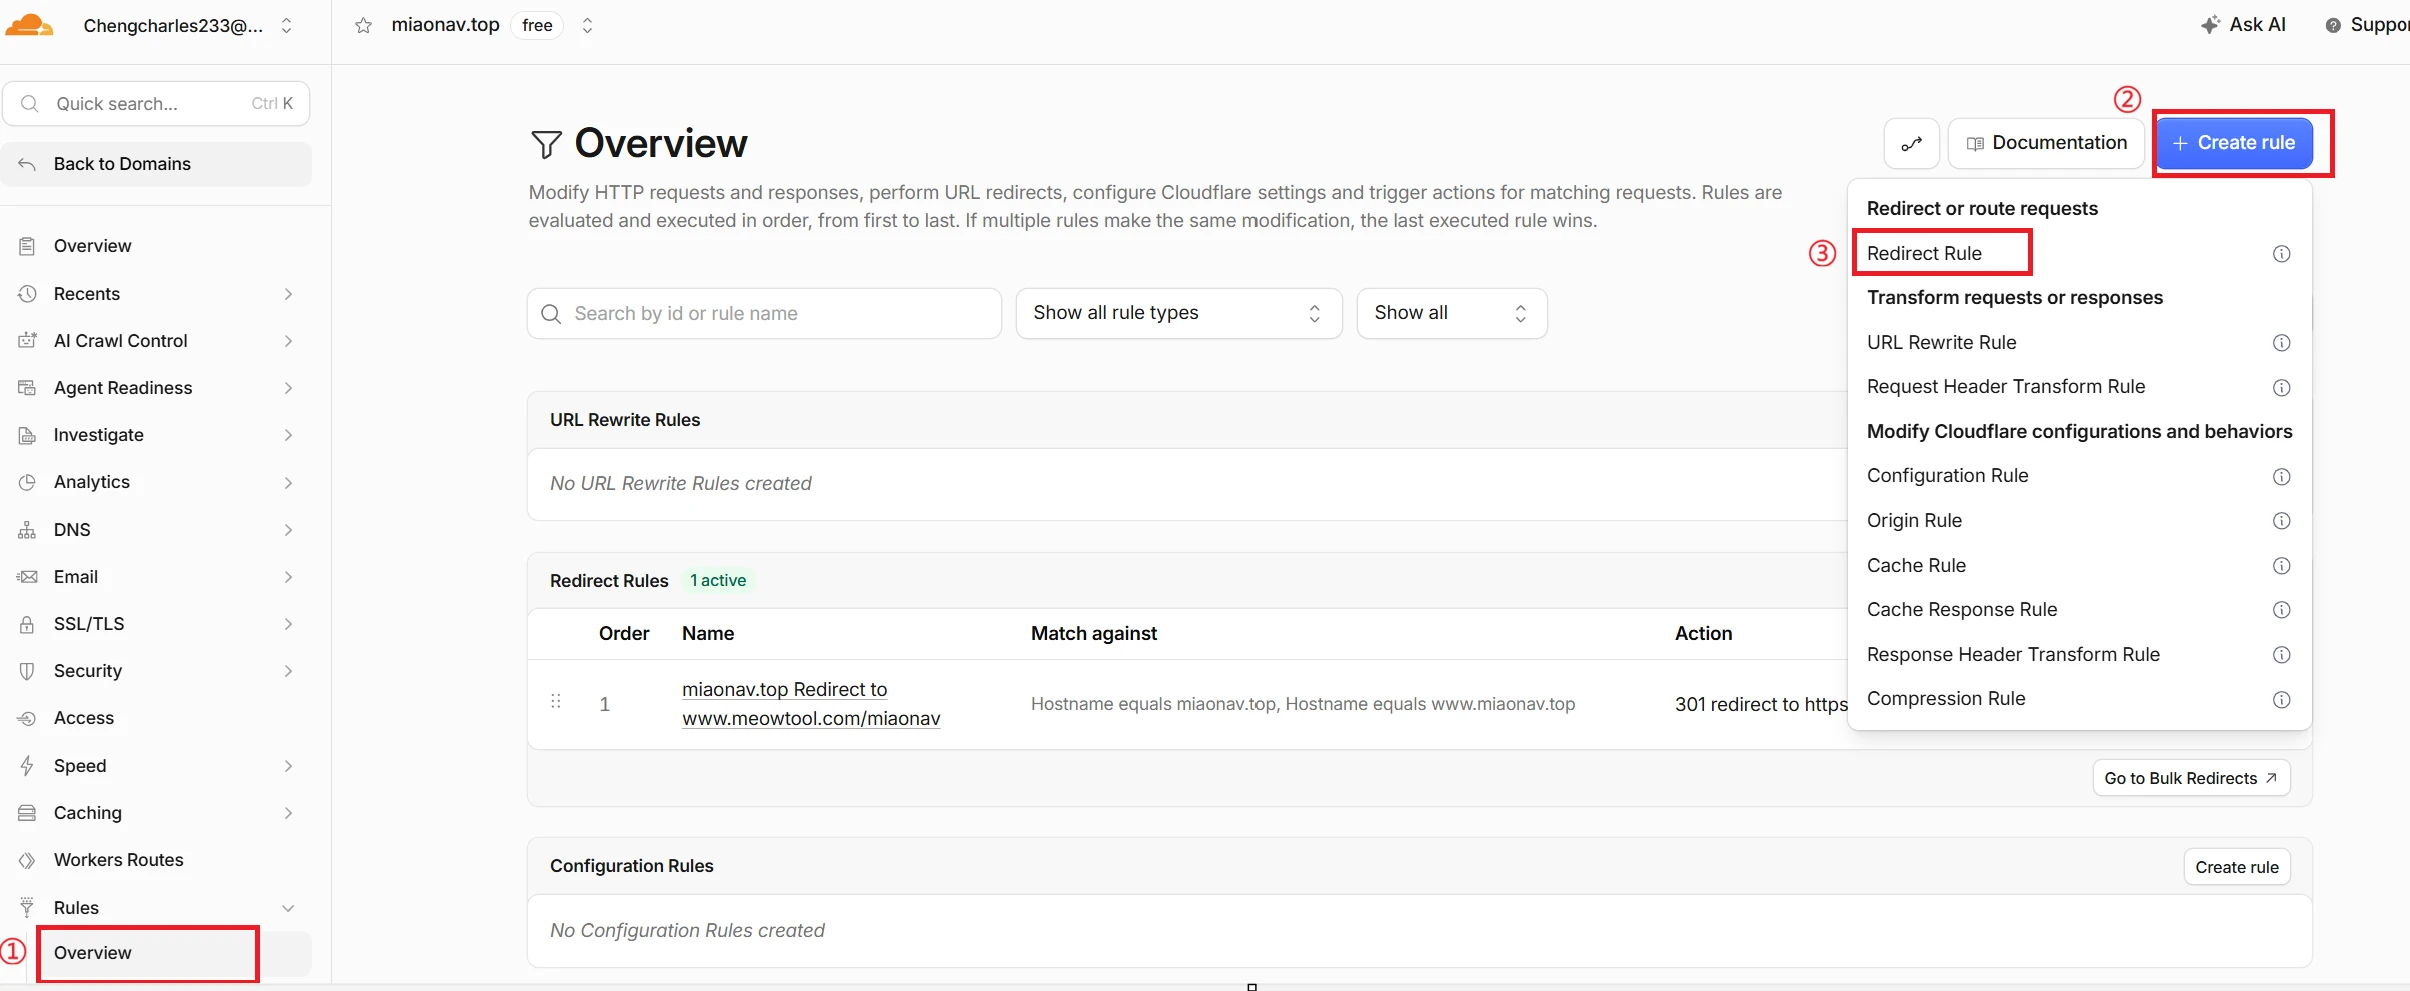This screenshot has height=991, width=2410.
Task: Expand the Analytics chevron
Action: (x=288, y=482)
